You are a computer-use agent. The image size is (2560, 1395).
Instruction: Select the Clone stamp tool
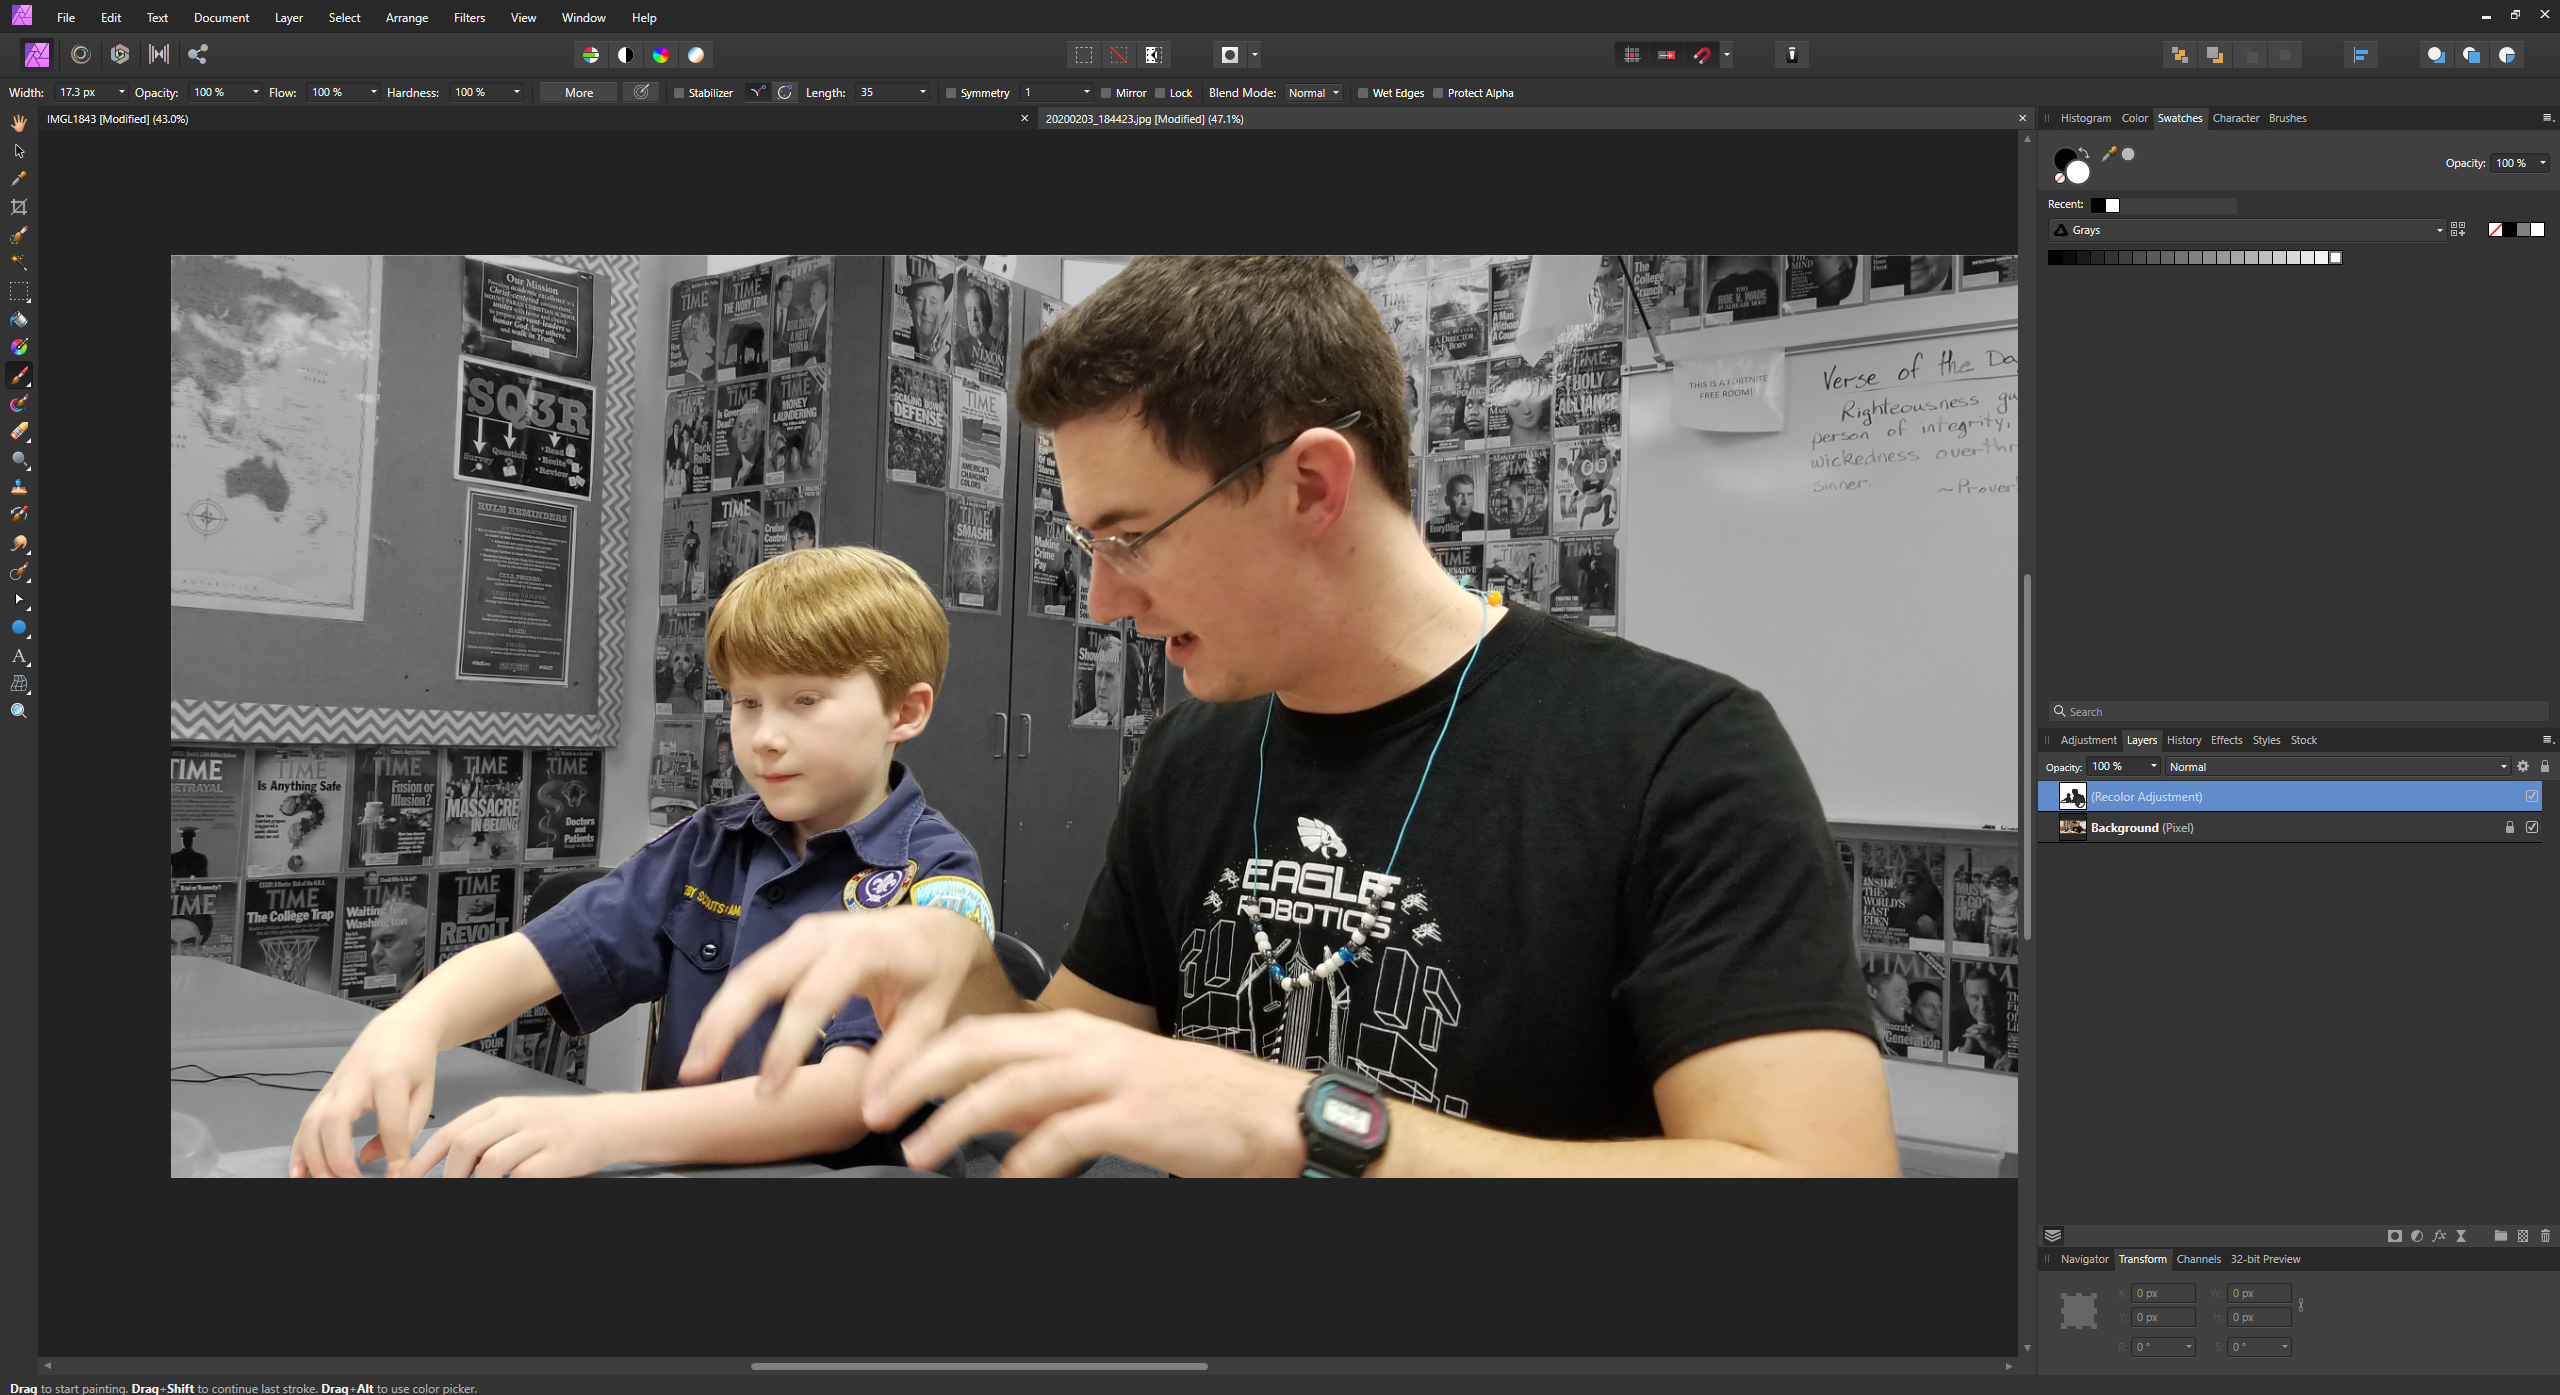(x=19, y=487)
